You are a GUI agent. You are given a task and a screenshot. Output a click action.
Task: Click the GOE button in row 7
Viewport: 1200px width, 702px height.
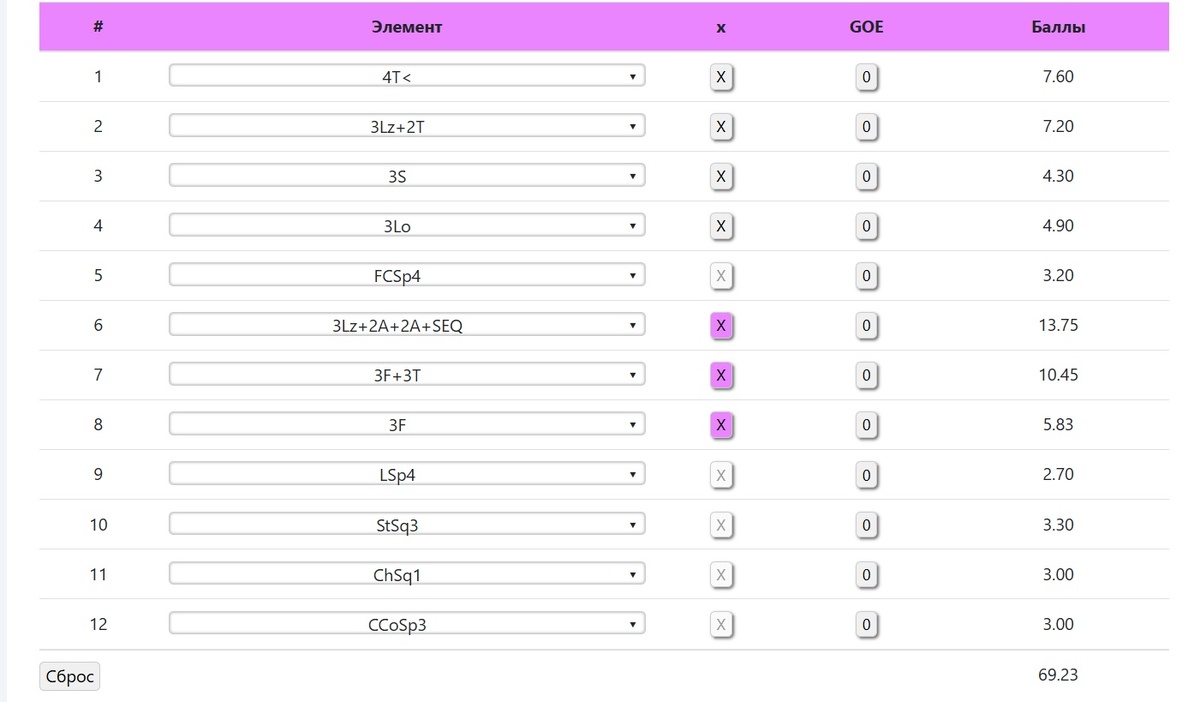(x=867, y=376)
